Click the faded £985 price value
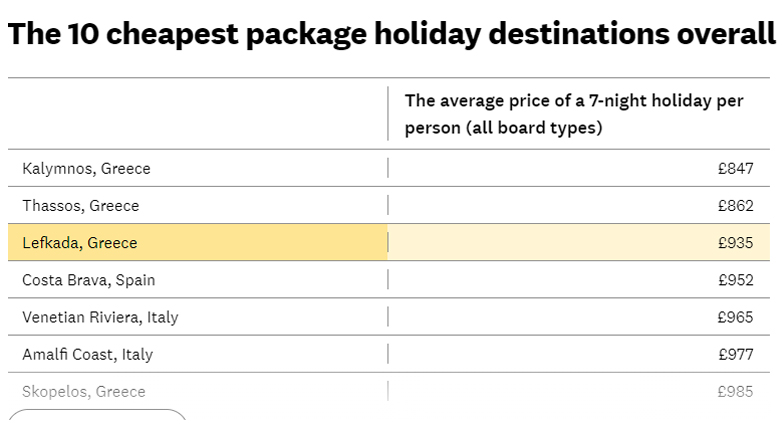 (x=735, y=391)
